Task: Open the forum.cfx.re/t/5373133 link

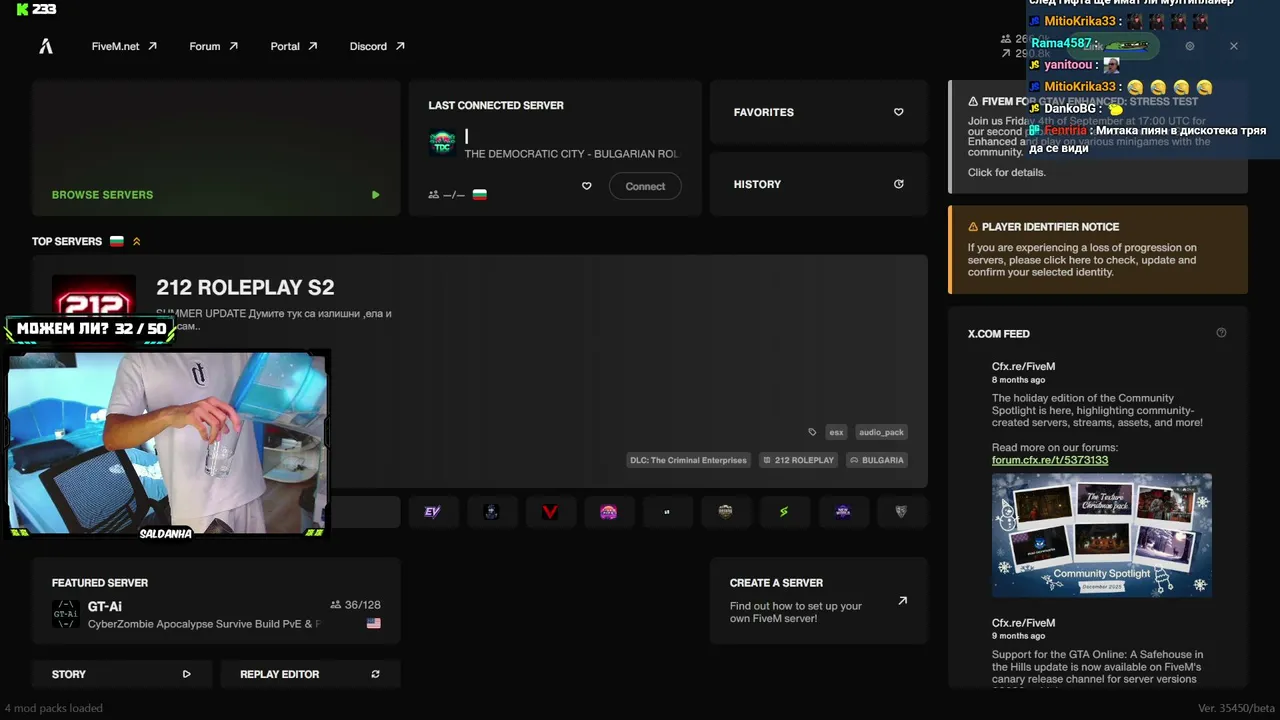Action: tap(1050, 460)
